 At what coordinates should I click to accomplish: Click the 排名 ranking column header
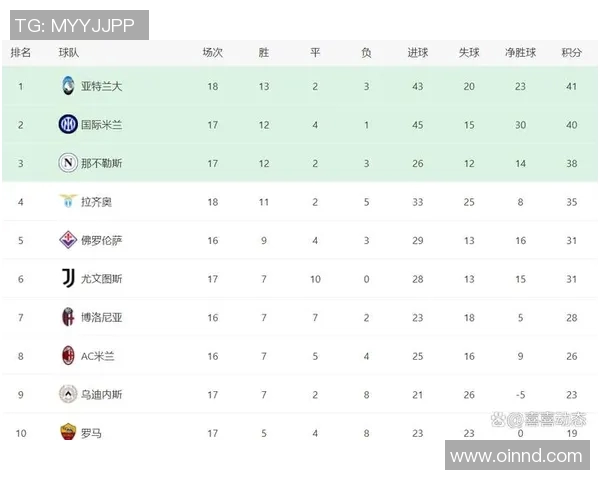pos(21,52)
